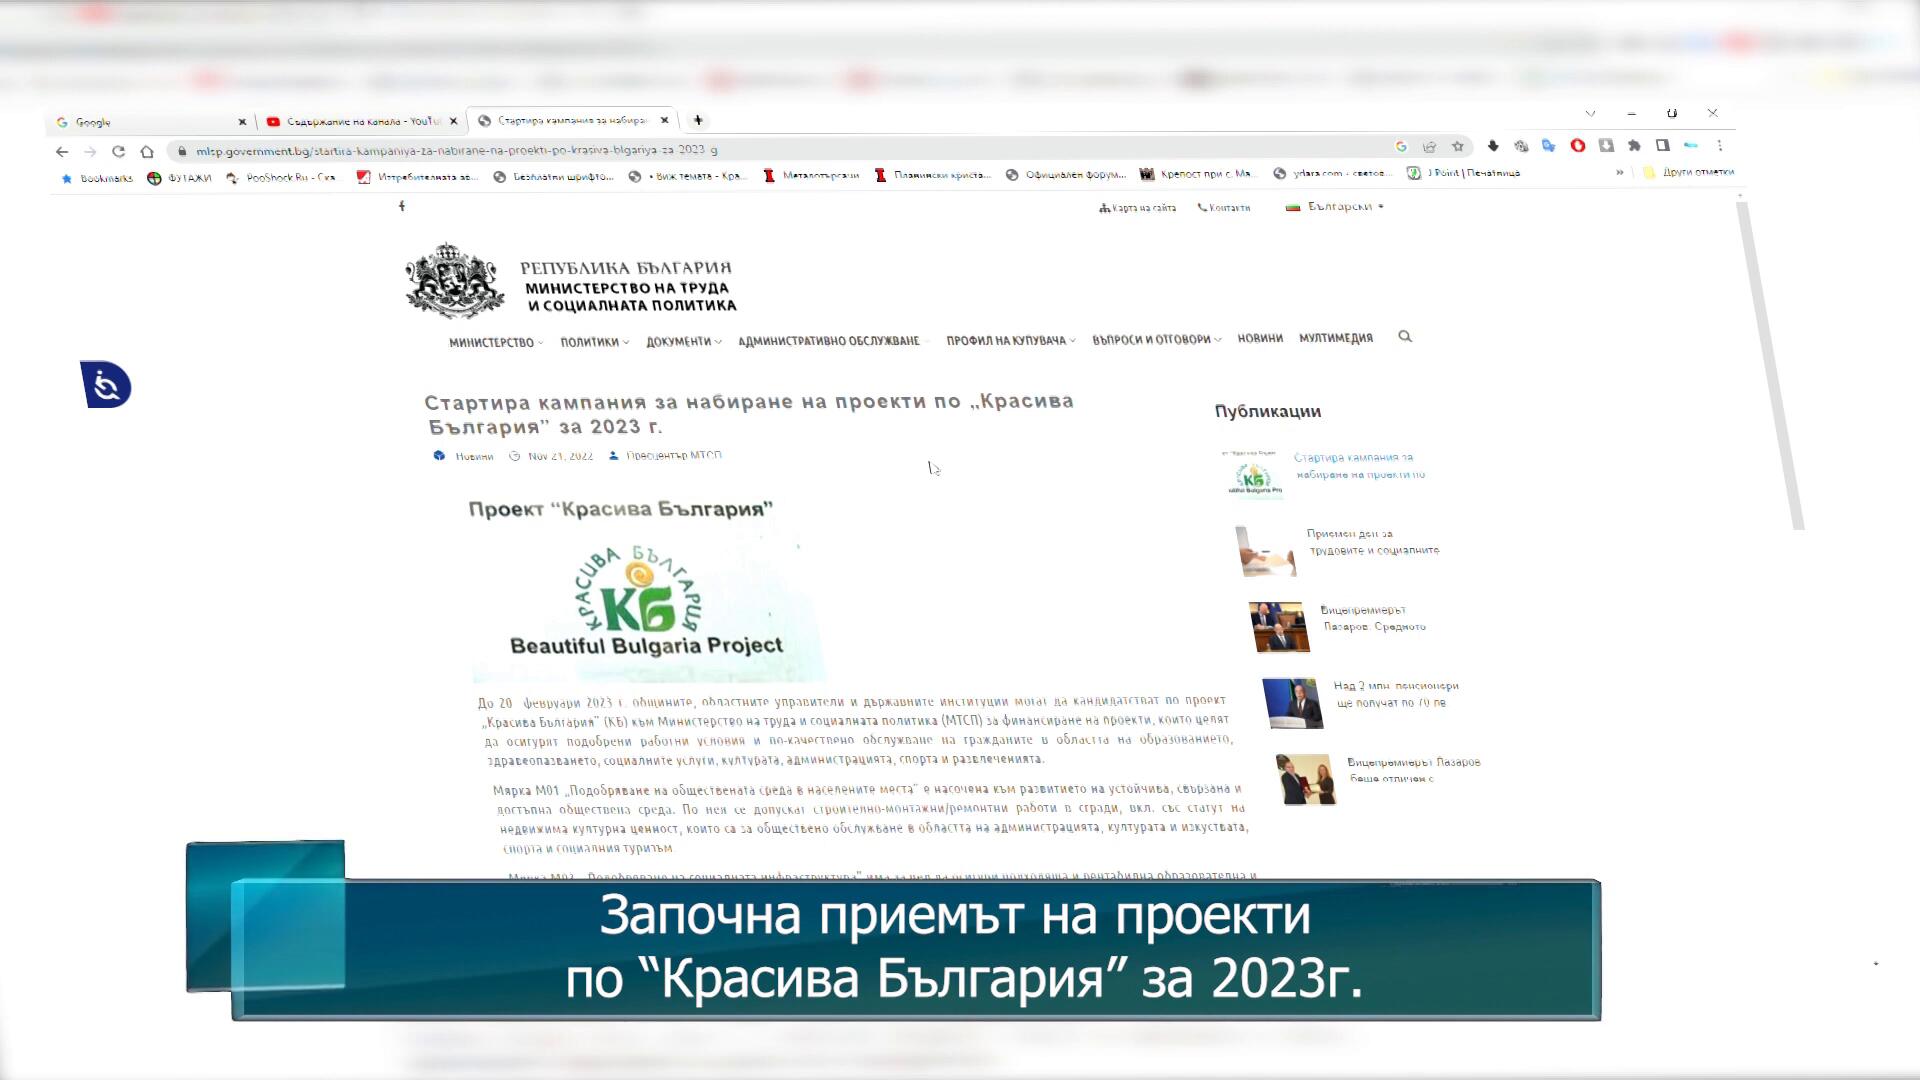The height and width of the screenshot is (1080, 1920).
Task: Show hidden bookmarks with double chevron
Action: (1619, 173)
